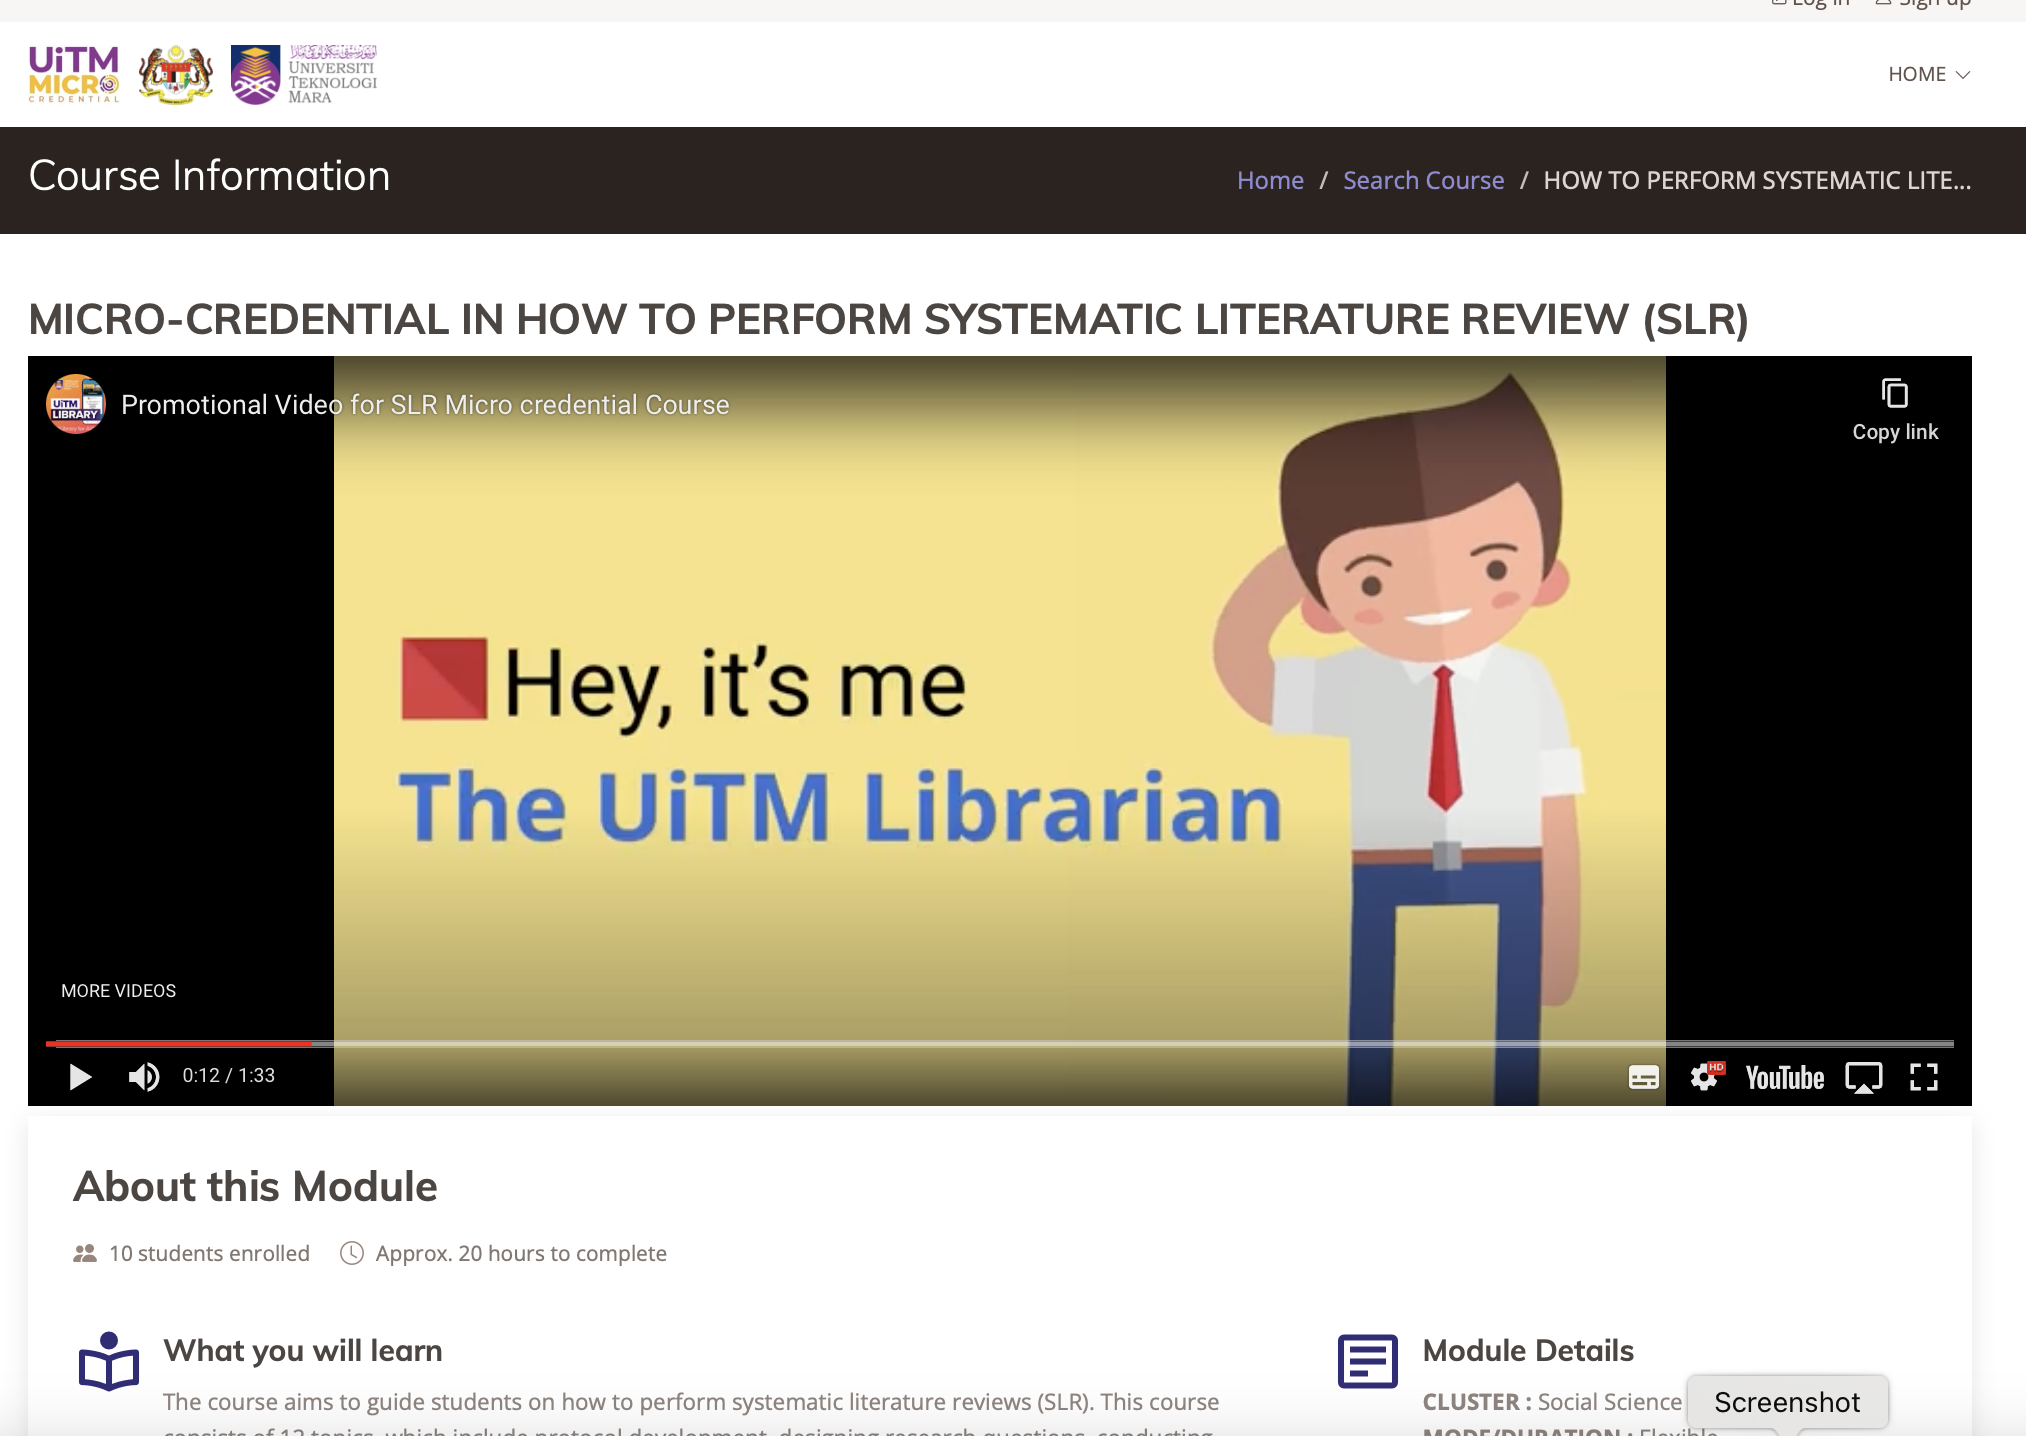This screenshot has width=2026, height=1436.
Task: Expand the HOME dropdown menu
Action: [1928, 74]
